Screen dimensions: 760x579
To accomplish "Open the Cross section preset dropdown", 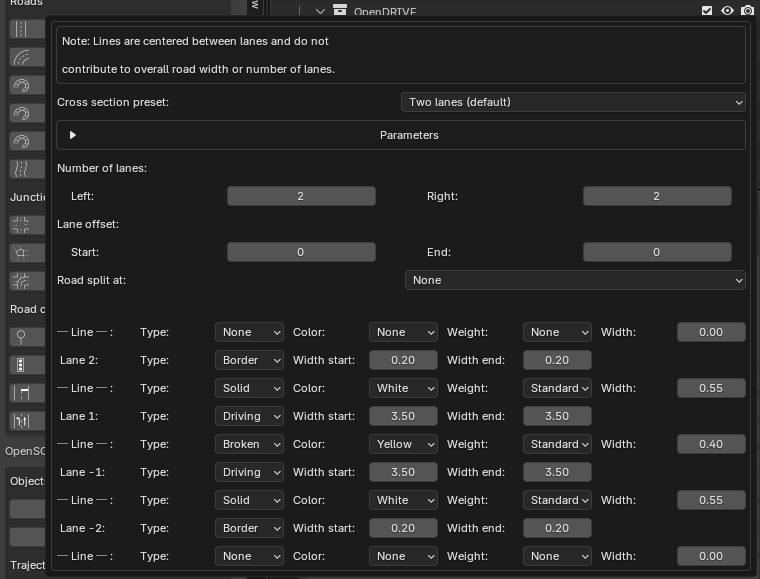I will tap(573, 102).
